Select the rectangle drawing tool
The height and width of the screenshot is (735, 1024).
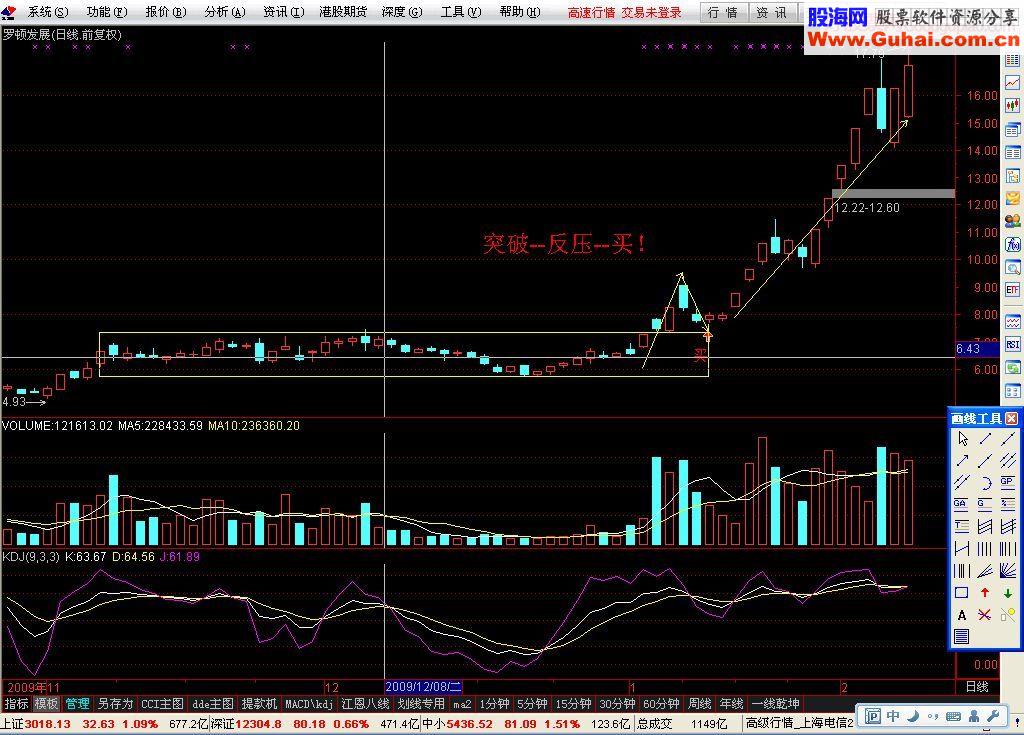click(961, 593)
